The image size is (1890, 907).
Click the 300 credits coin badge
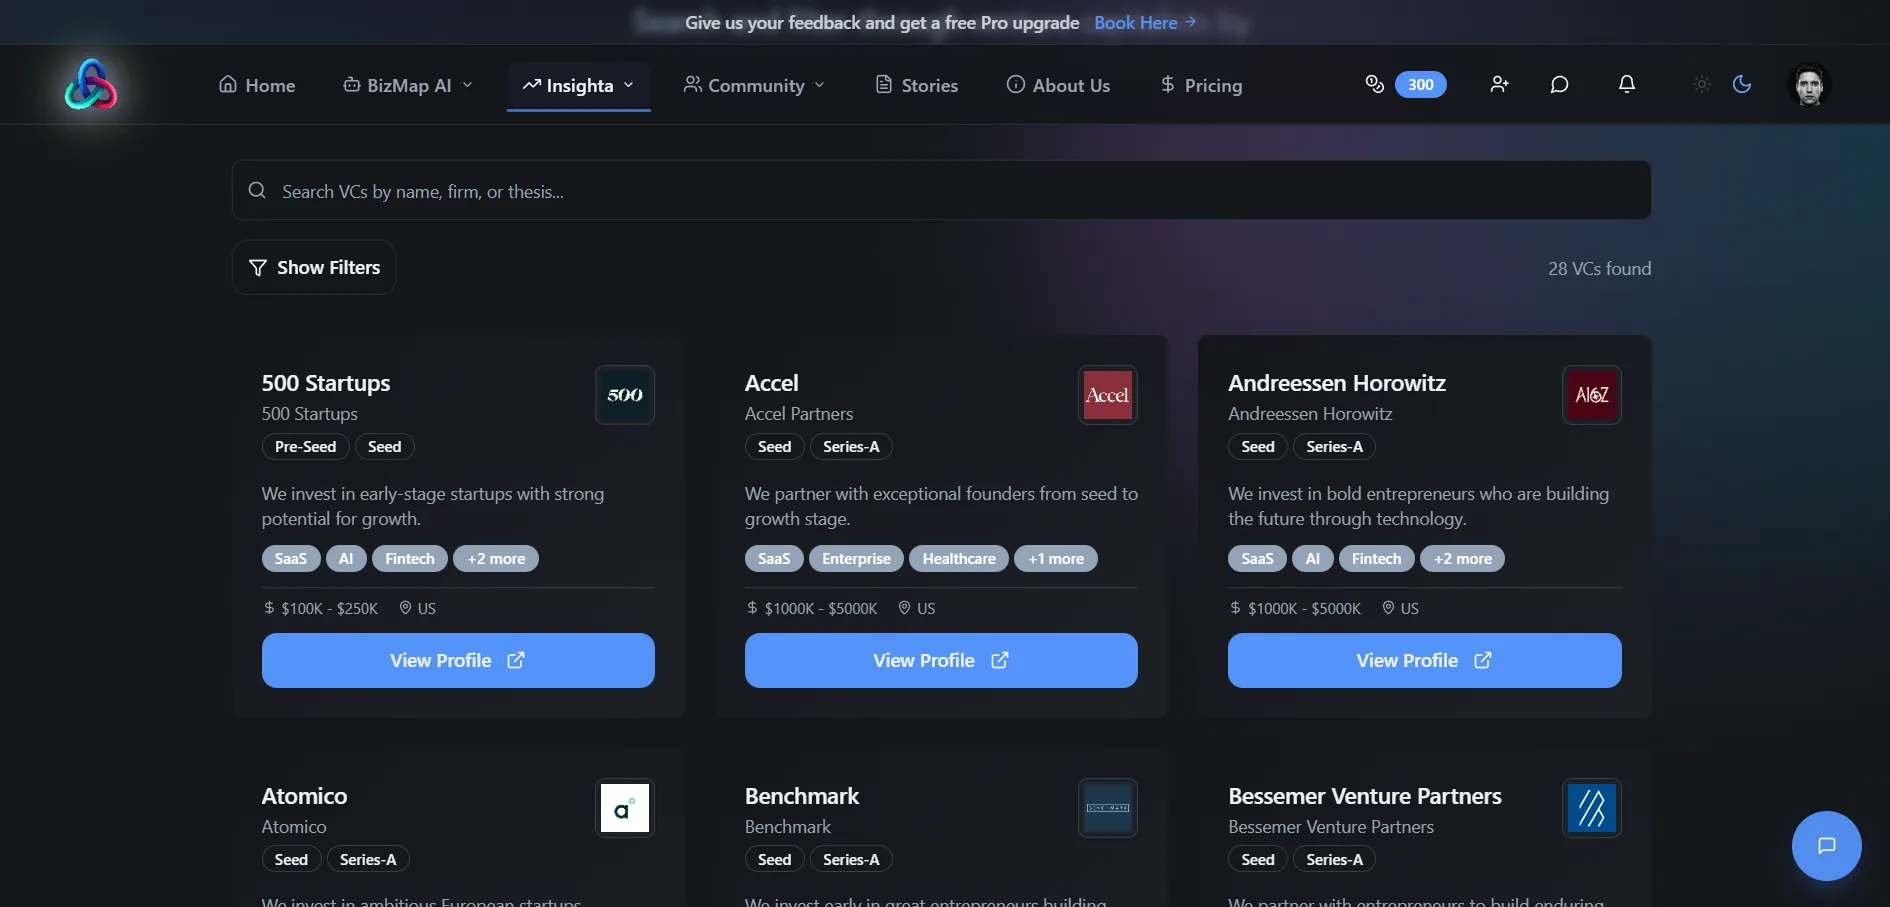click(1406, 85)
